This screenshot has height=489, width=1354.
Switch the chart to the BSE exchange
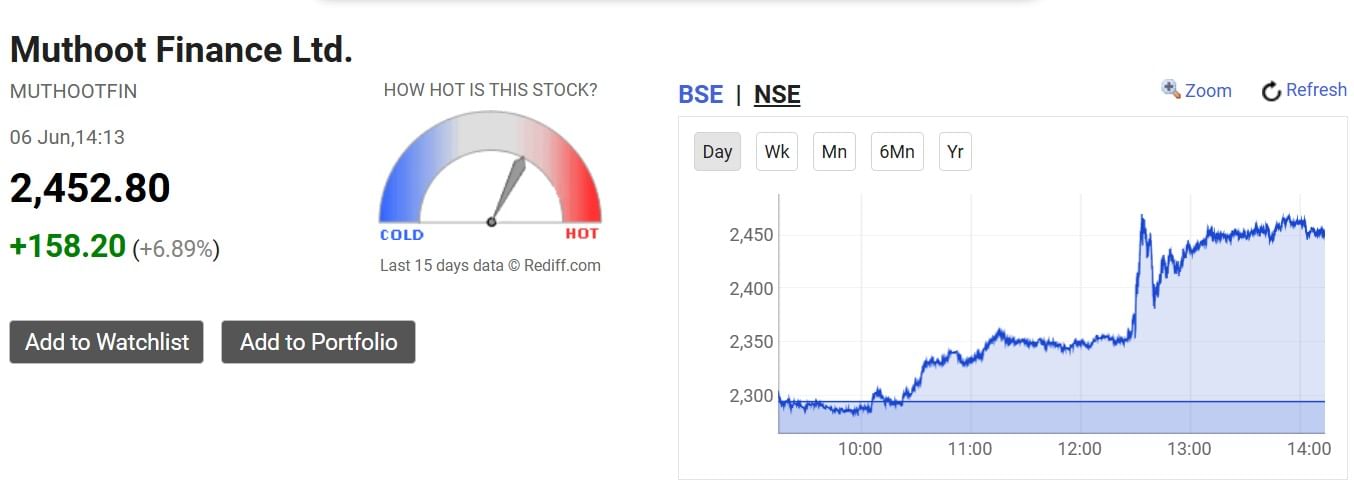click(x=700, y=94)
